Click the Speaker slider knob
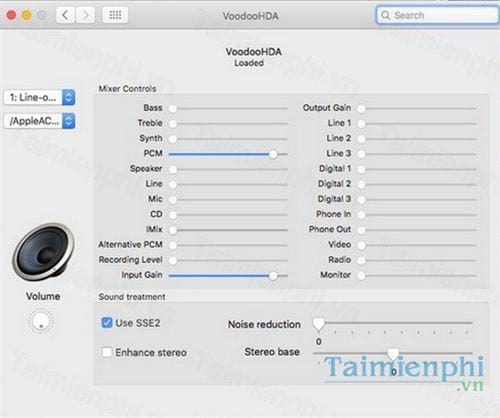This screenshot has height=418, width=500. [x=173, y=169]
